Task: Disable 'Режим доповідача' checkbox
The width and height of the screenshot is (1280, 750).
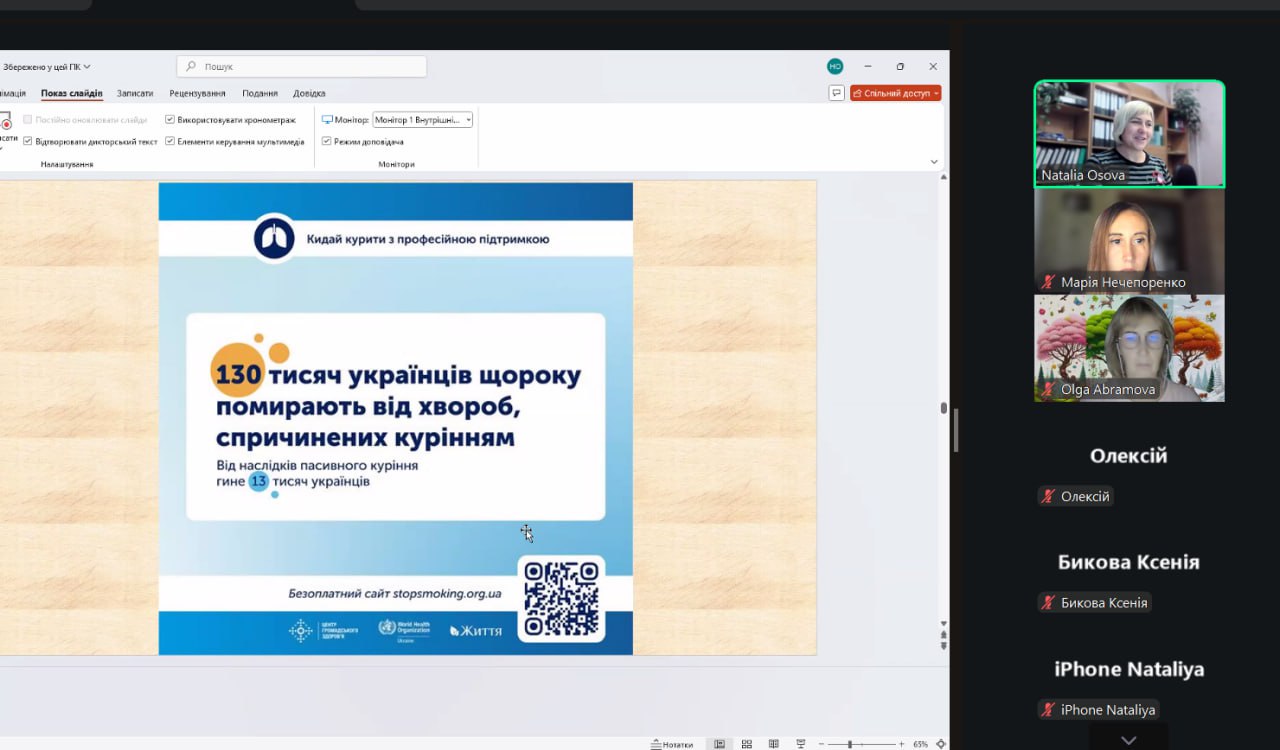Action: tap(327, 141)
